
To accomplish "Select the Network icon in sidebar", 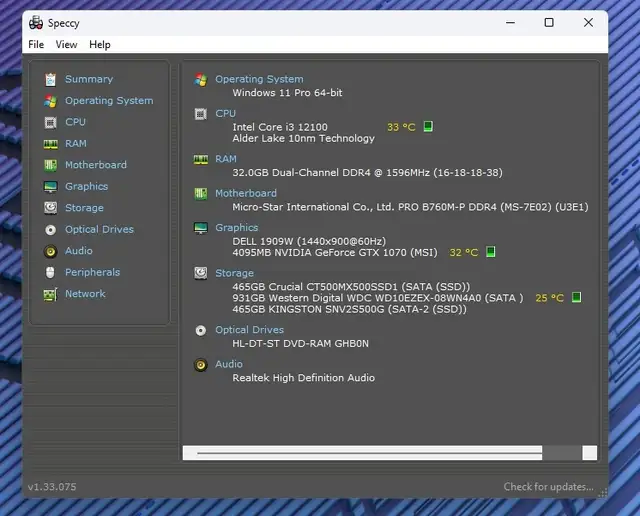I will [x=50, y=294].
